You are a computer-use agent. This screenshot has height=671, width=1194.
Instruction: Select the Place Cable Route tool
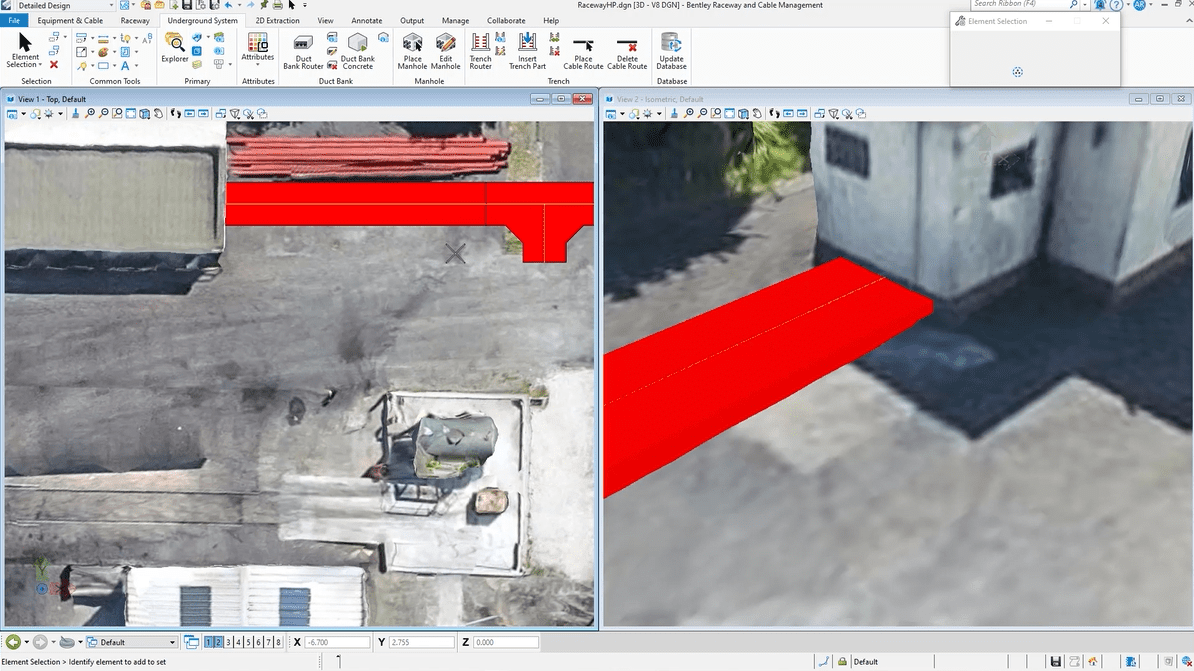(x=583, y=50)
